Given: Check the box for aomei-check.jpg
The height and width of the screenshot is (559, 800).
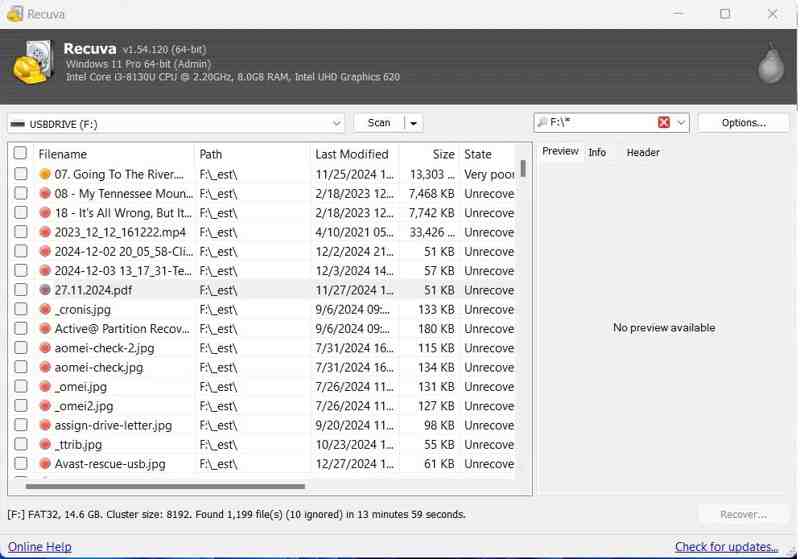Looking at the screenshot, I should pos(20,367).
